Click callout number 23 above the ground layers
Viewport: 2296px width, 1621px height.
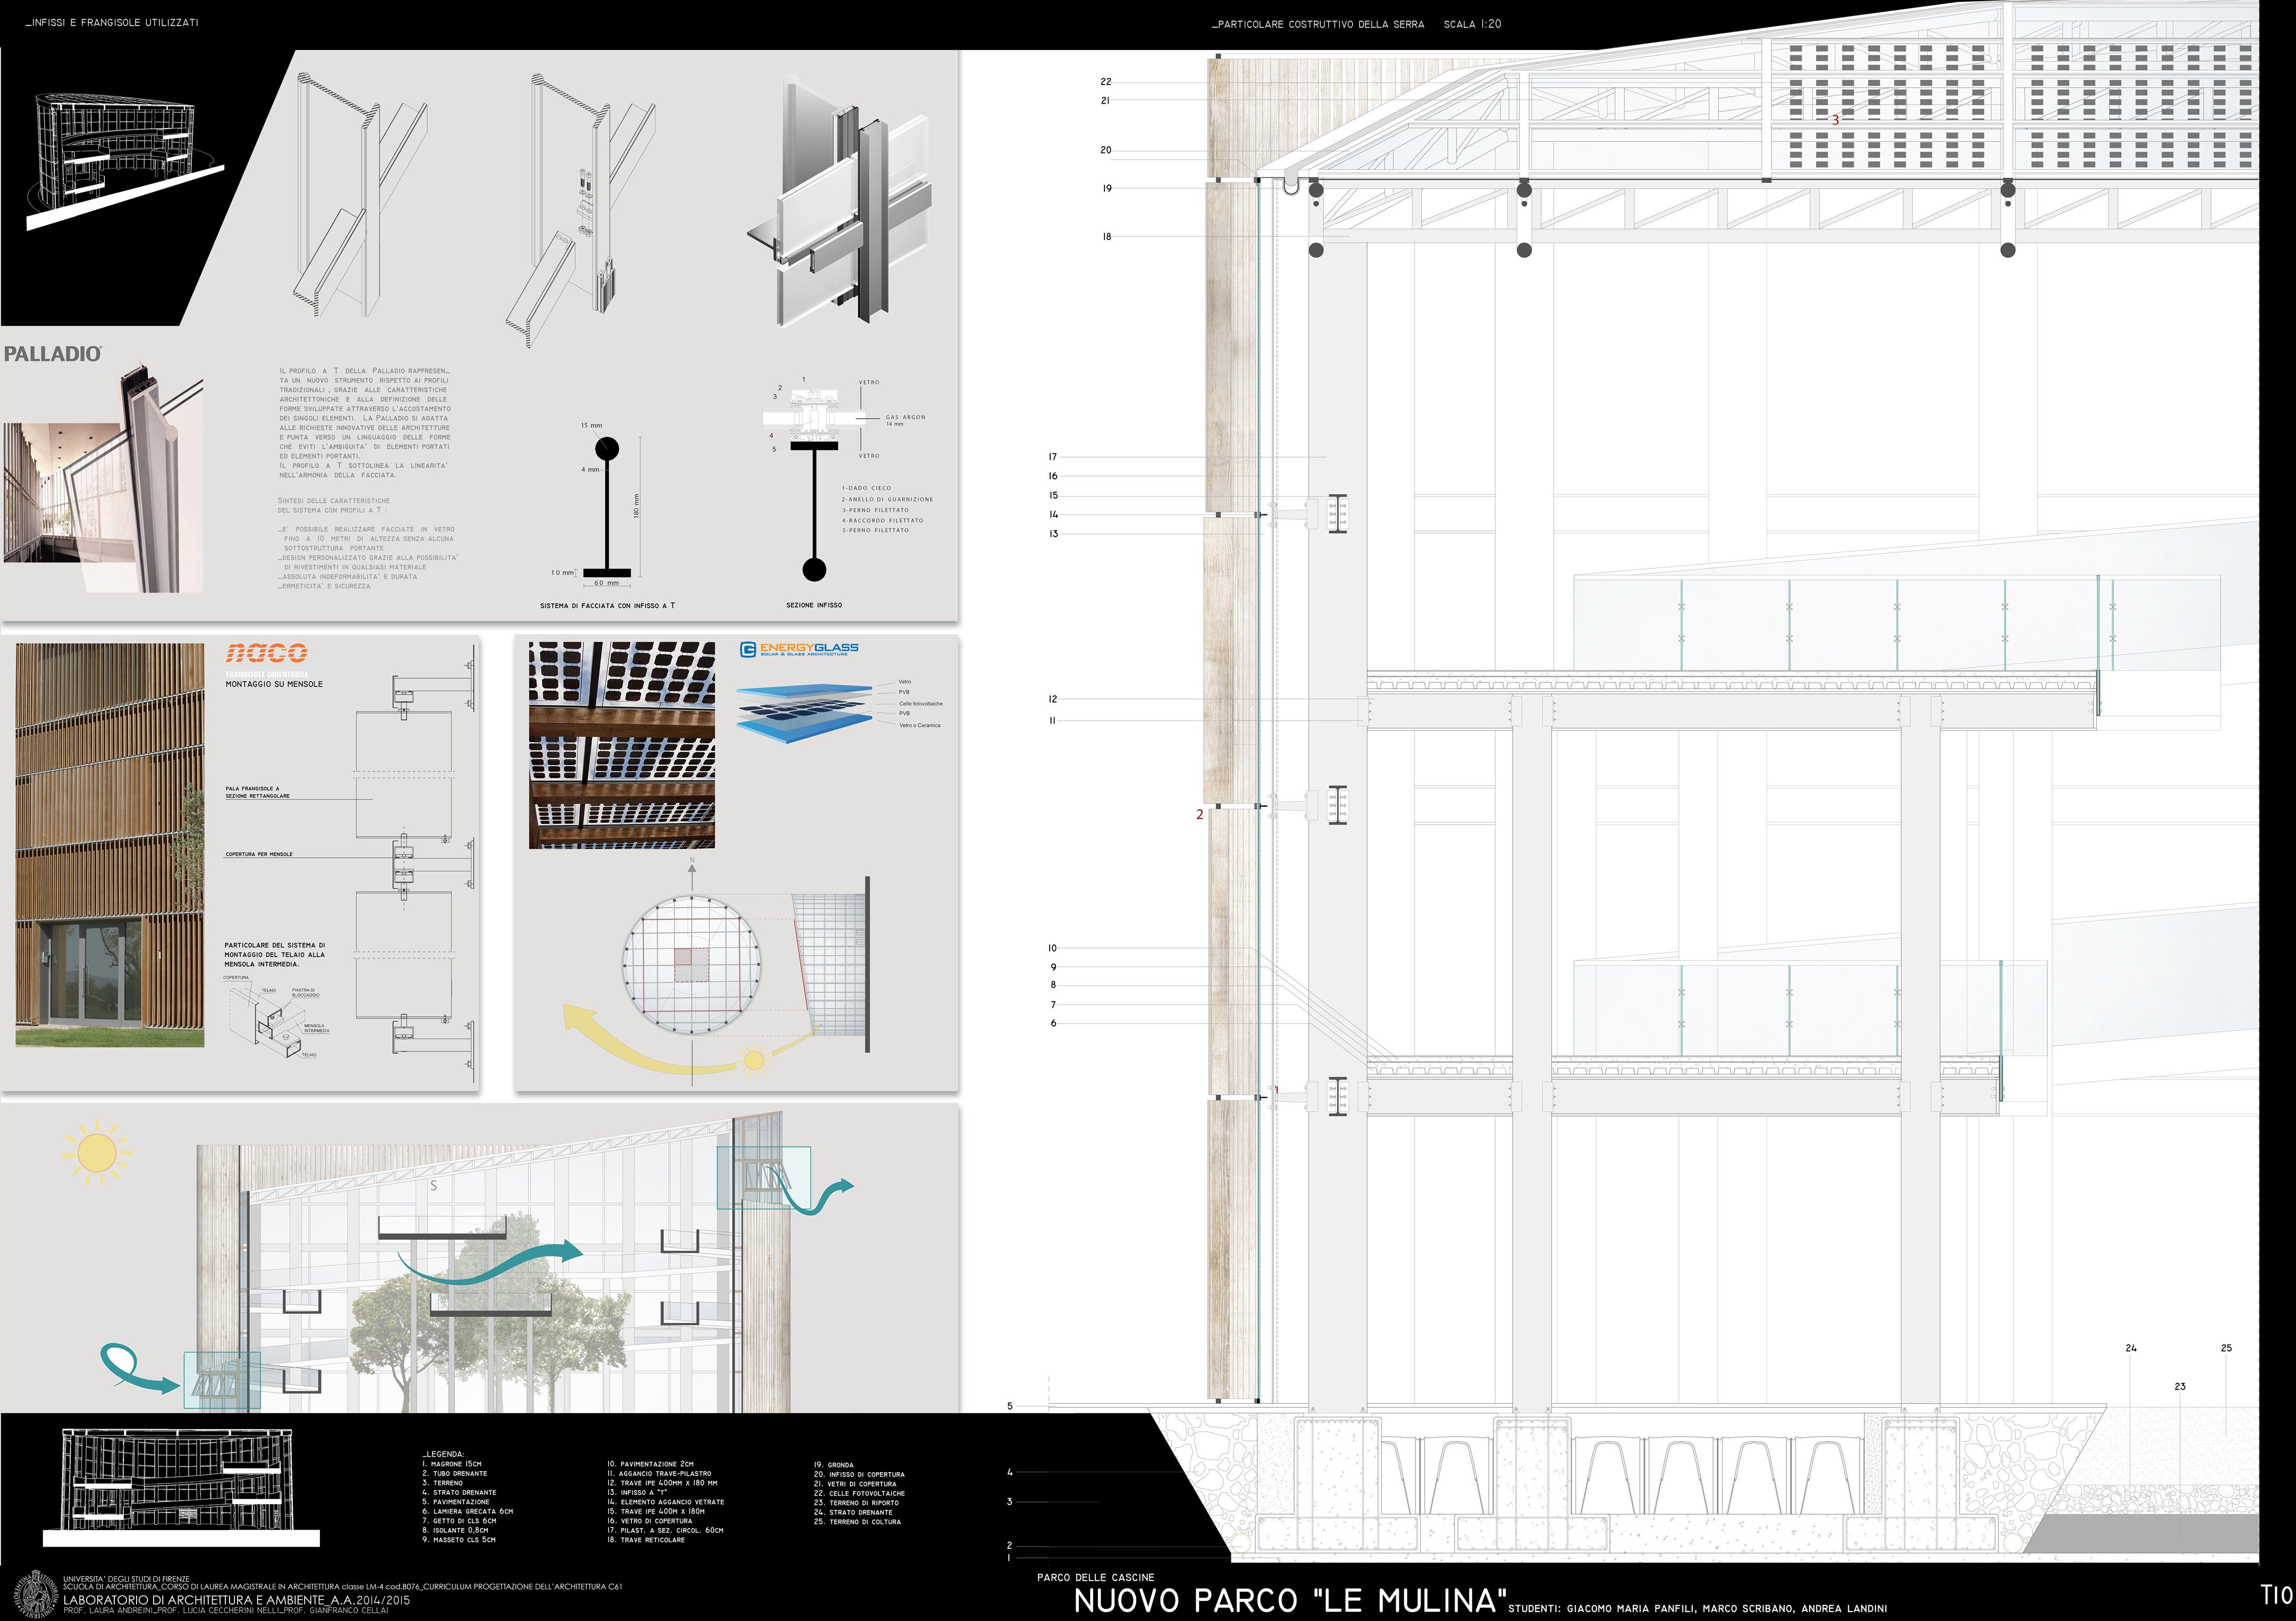(x=2180, y=1386)
